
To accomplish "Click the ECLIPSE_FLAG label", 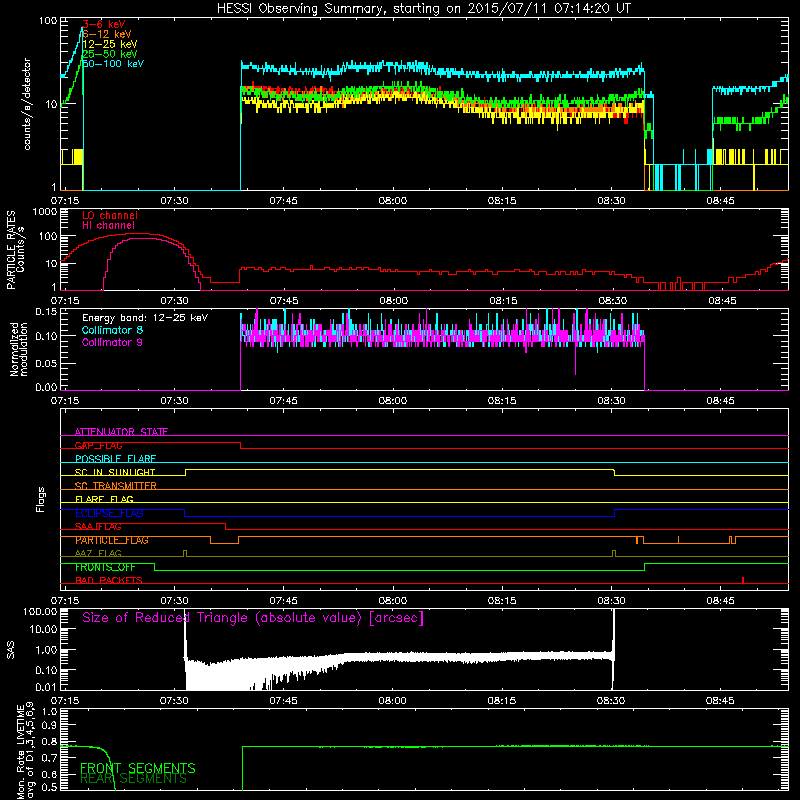I will point(109,513).
